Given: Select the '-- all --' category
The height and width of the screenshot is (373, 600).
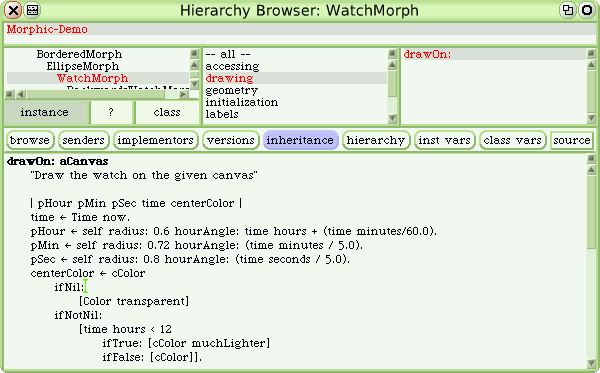Looking at the screenshot, I should click(x=228, y=54).
